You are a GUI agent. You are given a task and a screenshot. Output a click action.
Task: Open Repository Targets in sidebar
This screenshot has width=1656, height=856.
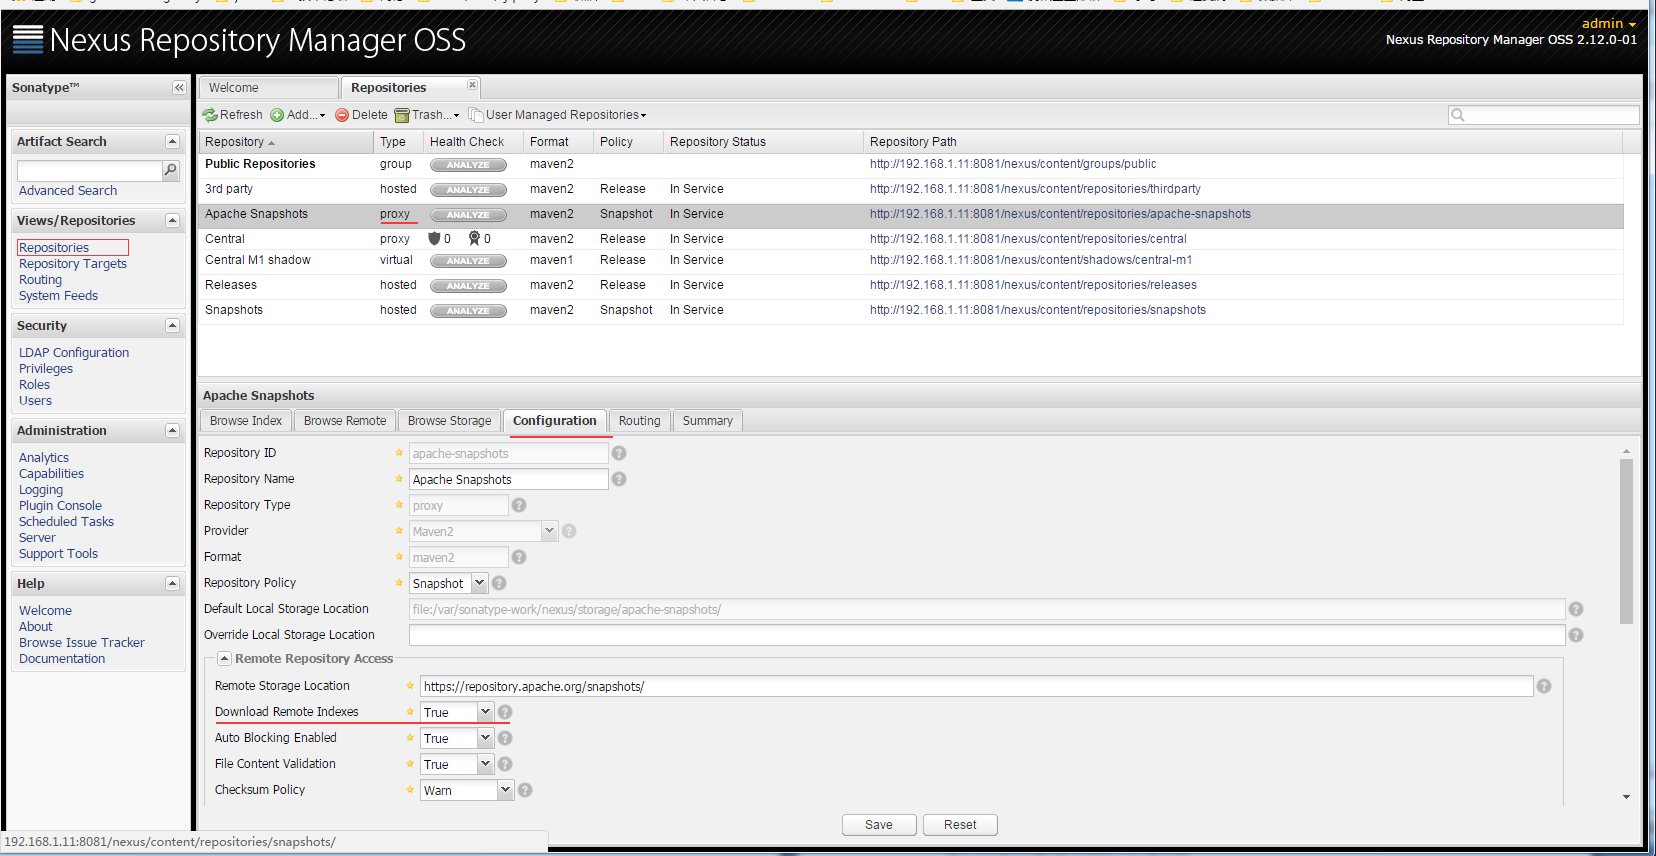tap(73, 264)
